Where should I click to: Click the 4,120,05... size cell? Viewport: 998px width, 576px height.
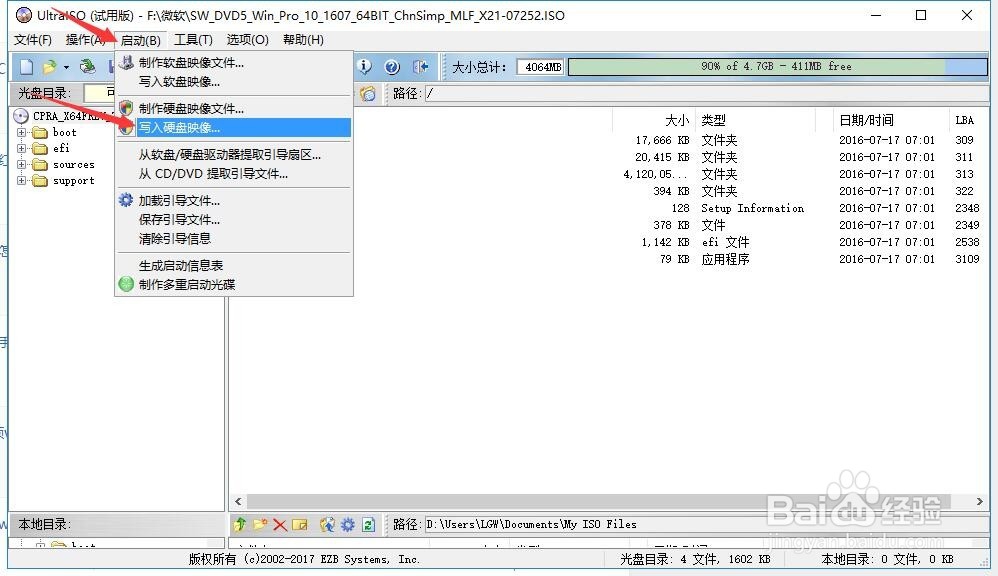(x=656, y=174)
